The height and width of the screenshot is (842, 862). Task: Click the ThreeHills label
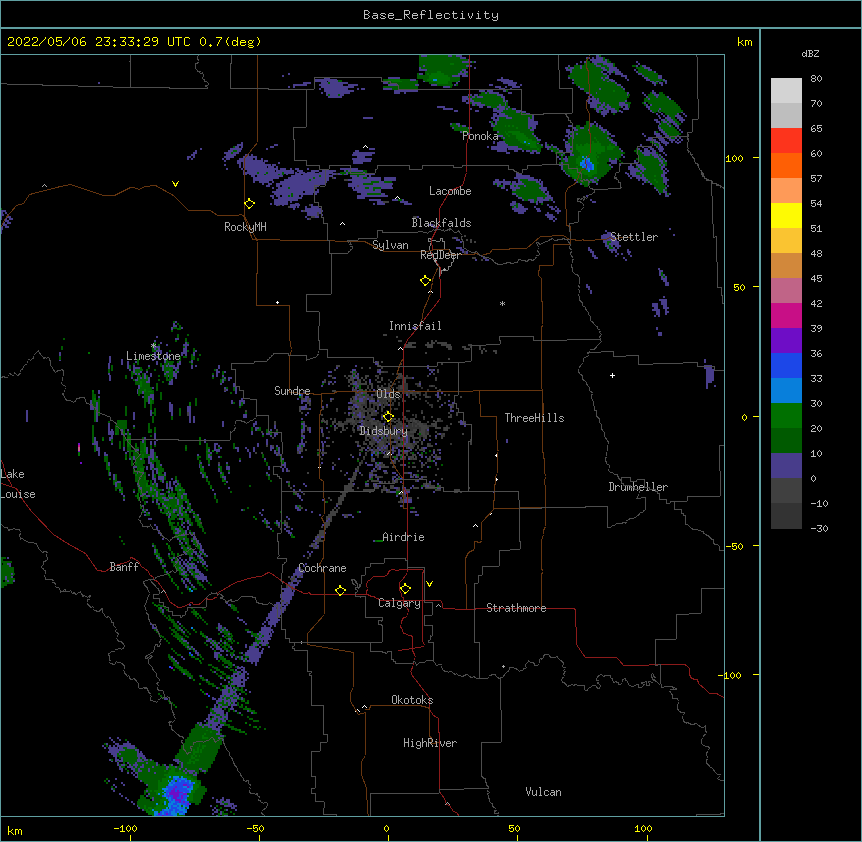pyautogui.click(x=534, y=418)
